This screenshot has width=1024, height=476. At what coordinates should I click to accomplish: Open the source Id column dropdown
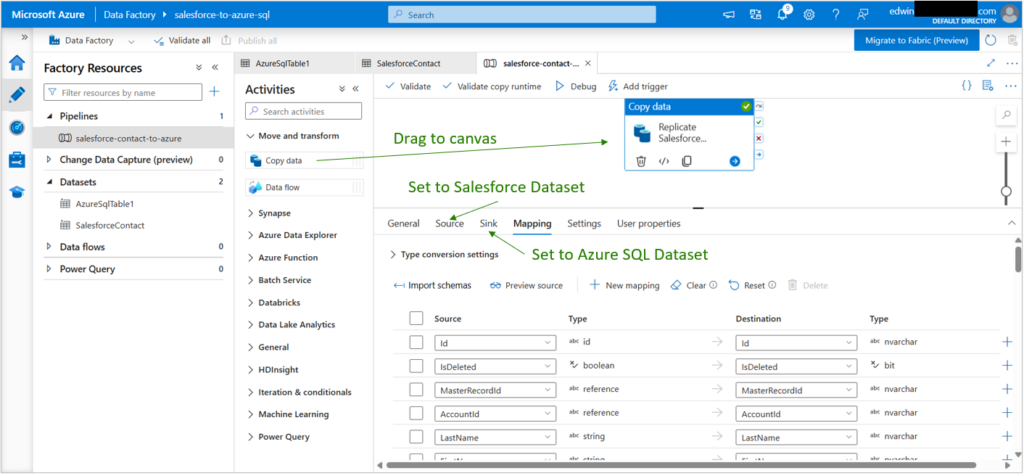click(495, 342)
